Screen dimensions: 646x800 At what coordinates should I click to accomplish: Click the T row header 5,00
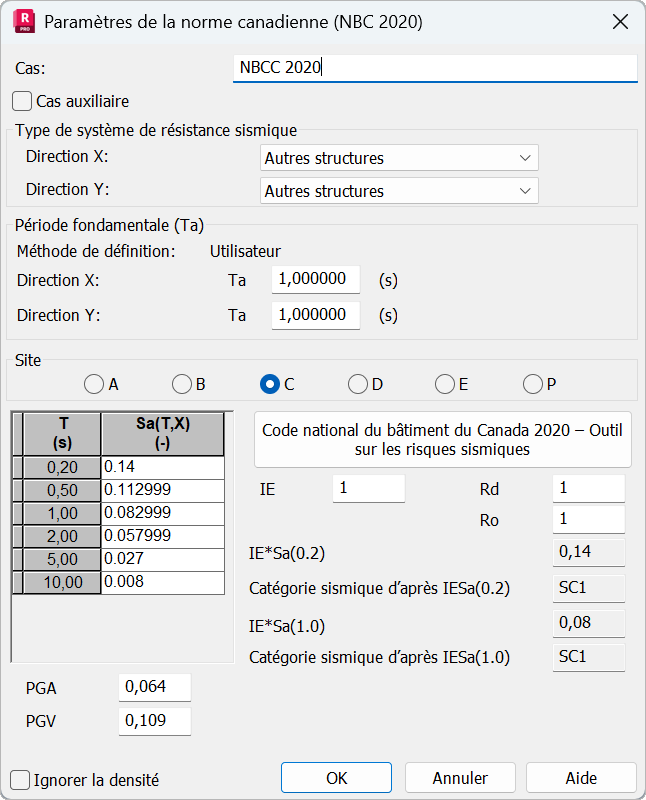(x=62, y=559)
